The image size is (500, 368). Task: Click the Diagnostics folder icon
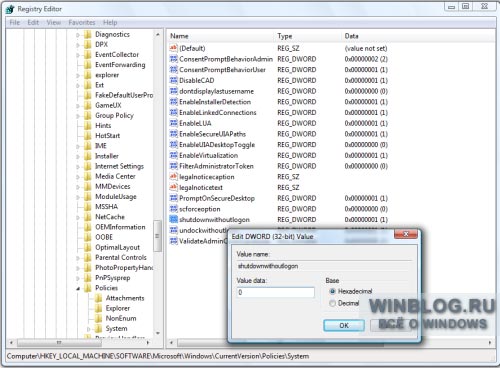click(88, 34)
